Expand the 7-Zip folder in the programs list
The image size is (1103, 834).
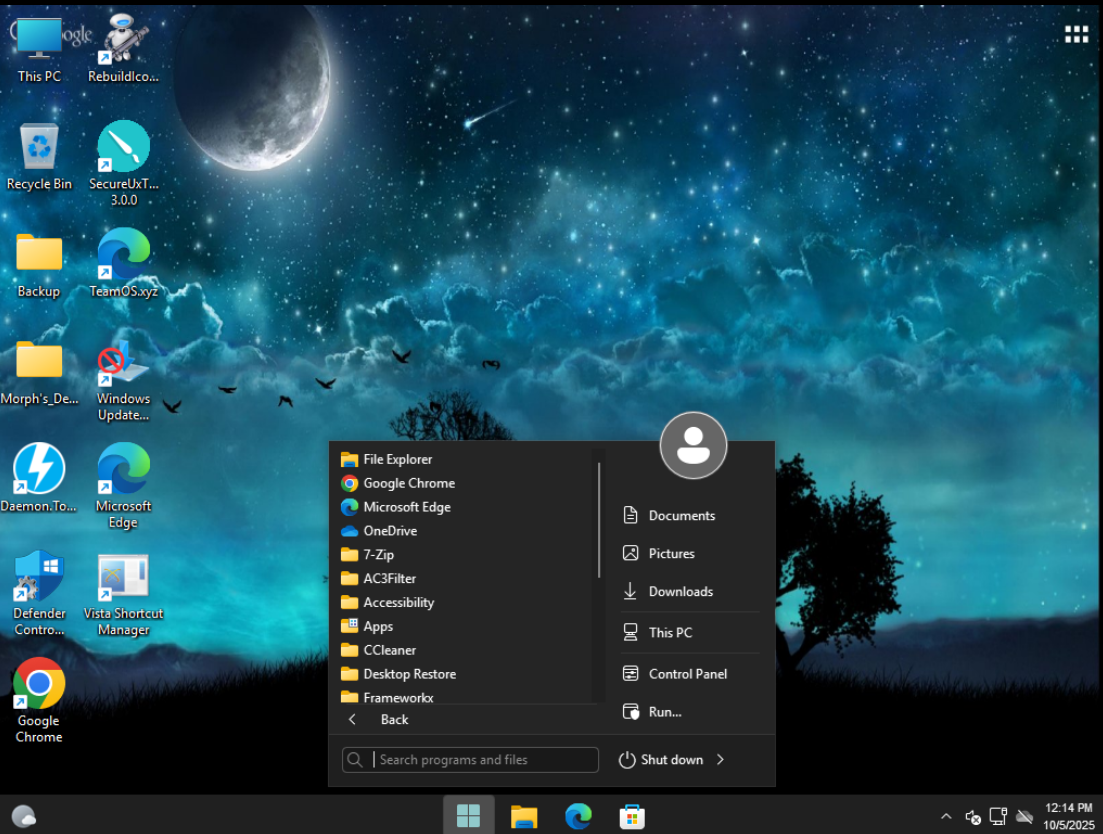(377, 555)
